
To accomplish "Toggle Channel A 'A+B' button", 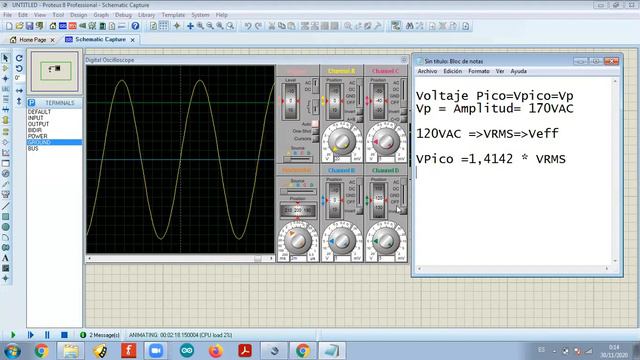I will [x=360, y=119].
